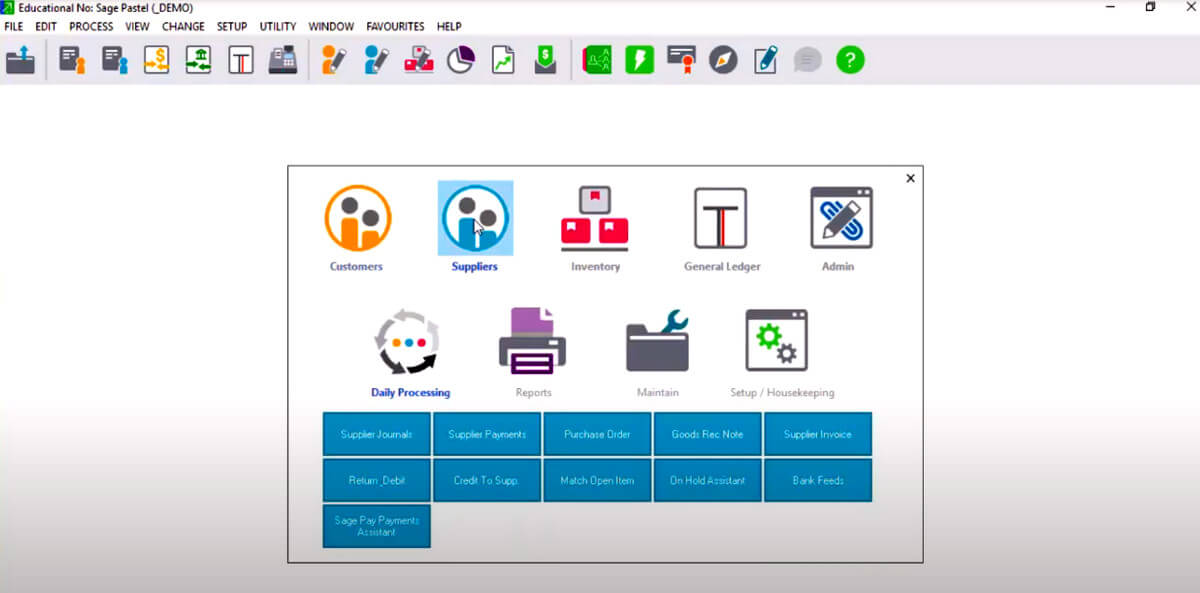Screen dimensions: 1200x593
Task: Open the compass toolbar icon
Action: [723, 60]
